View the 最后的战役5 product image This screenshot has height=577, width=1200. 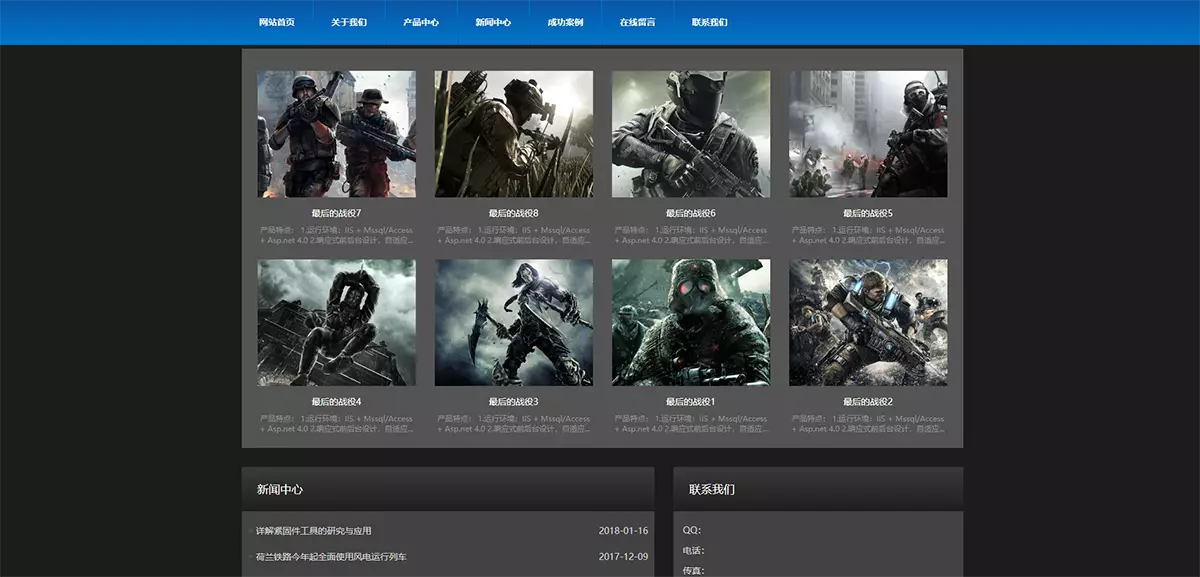click(868, 134)
